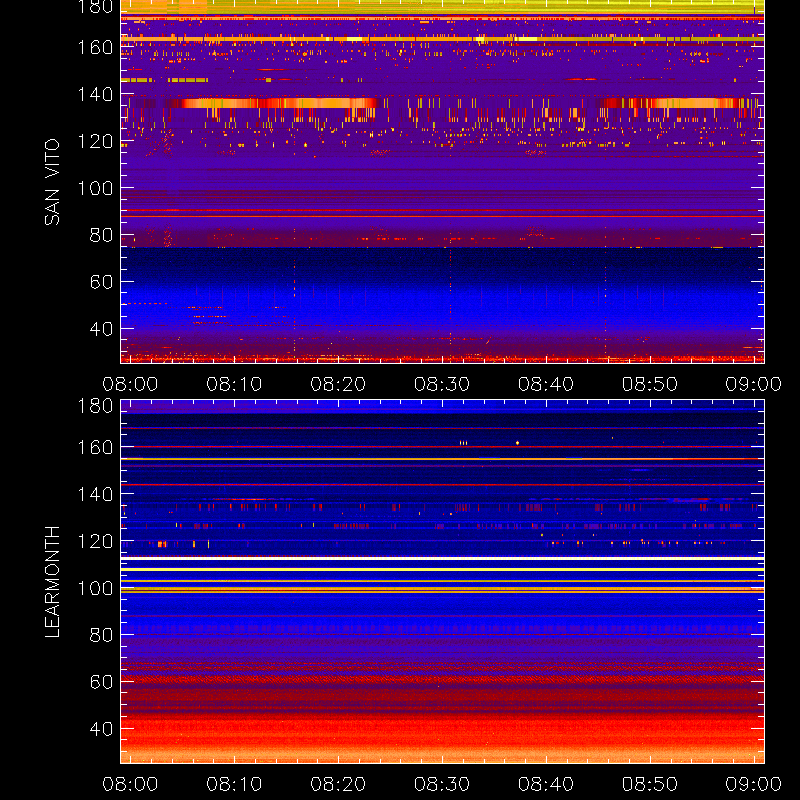Click 08:30 time label below San Vito plot
This screenshot has width=800, height=800.
[442, 384]
